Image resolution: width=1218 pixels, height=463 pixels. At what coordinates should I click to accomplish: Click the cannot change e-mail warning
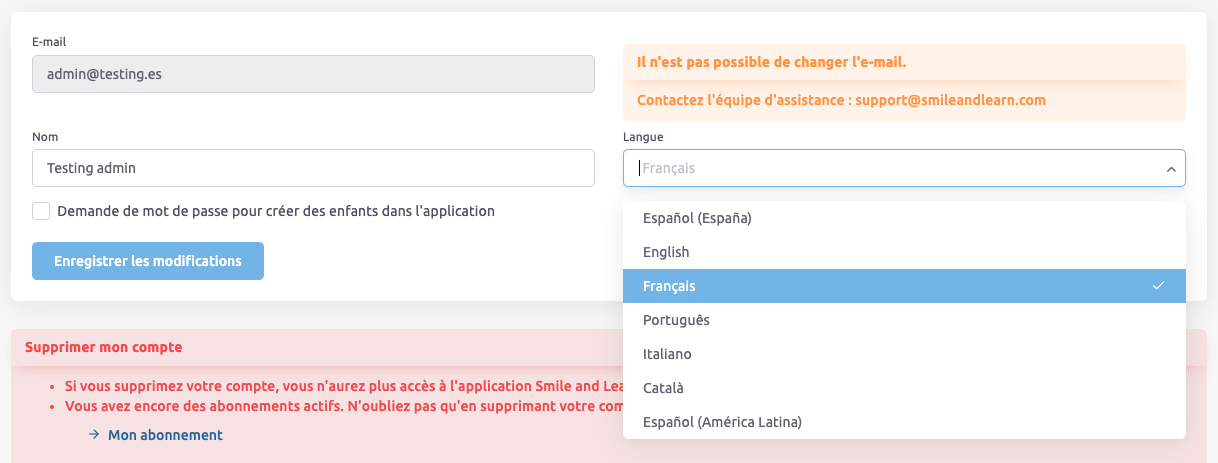coord(771,62)
